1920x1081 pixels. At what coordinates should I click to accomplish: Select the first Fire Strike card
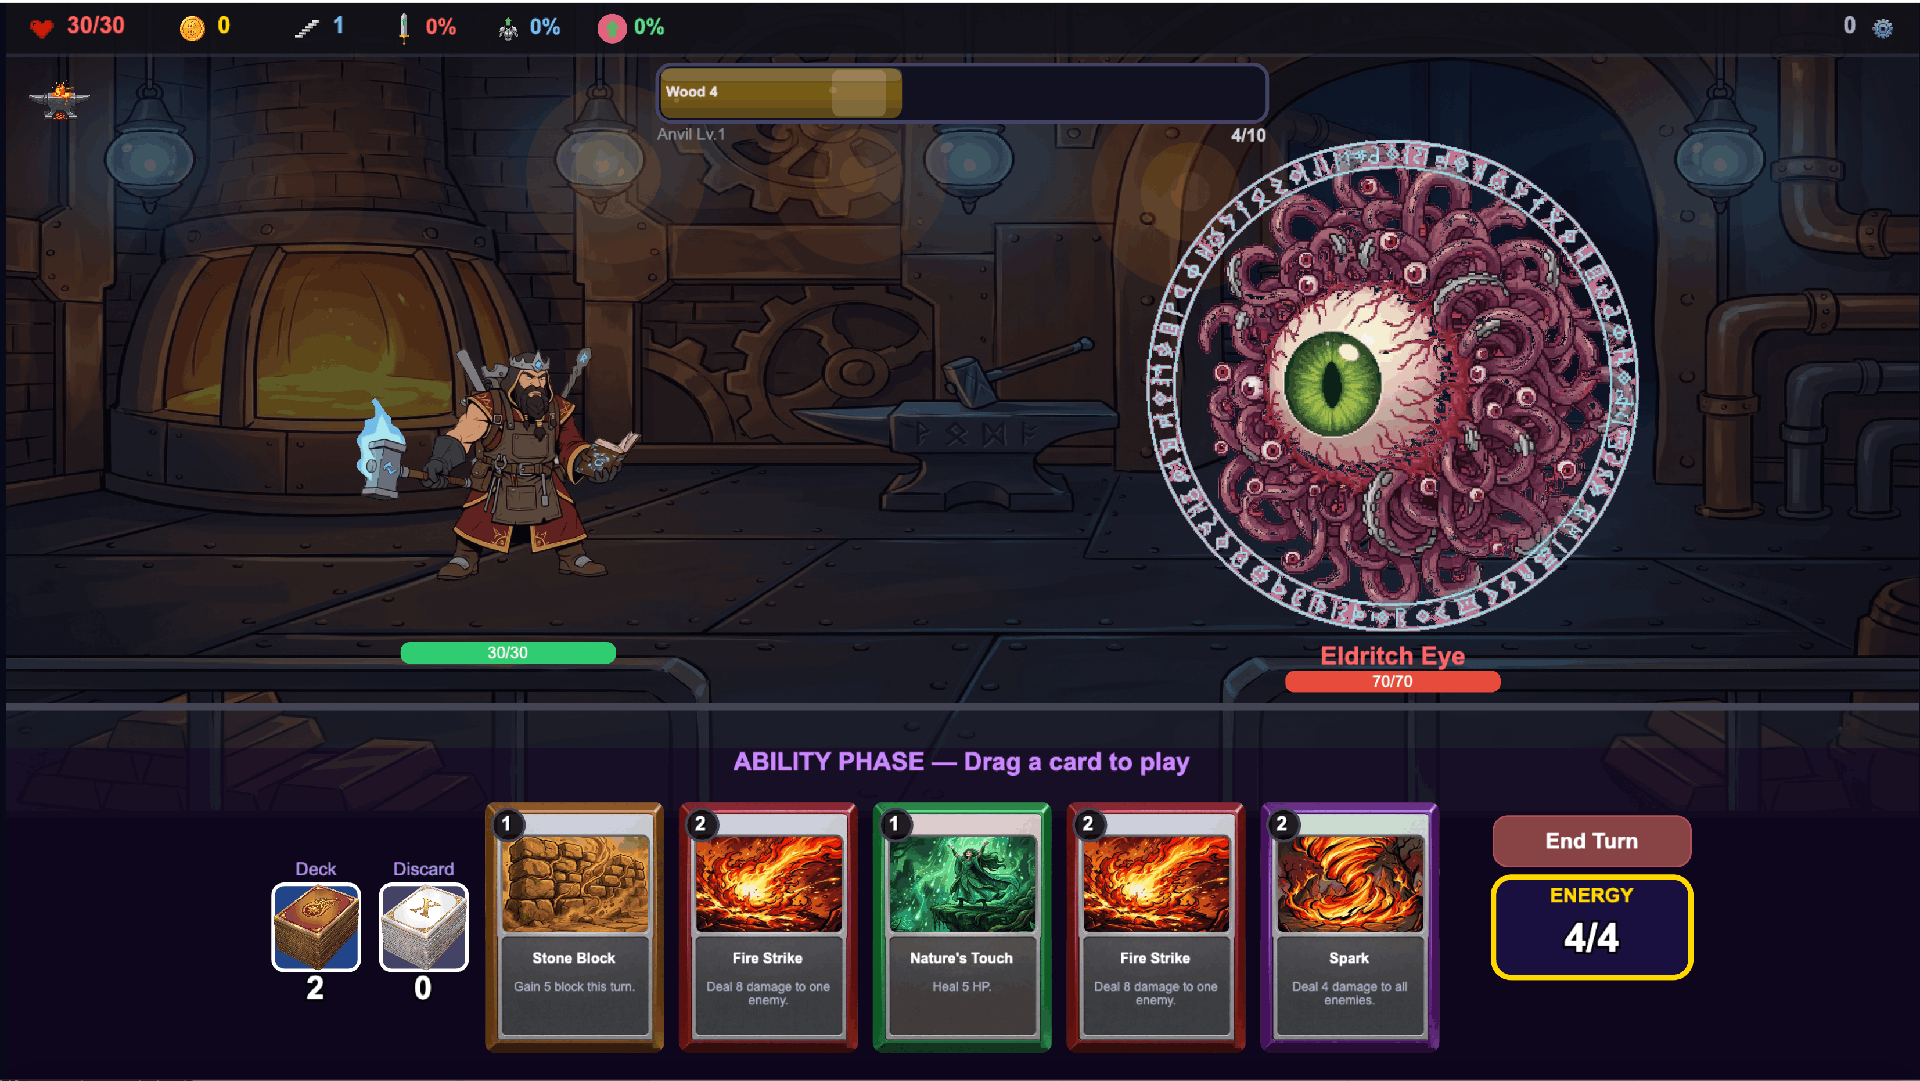768,927
